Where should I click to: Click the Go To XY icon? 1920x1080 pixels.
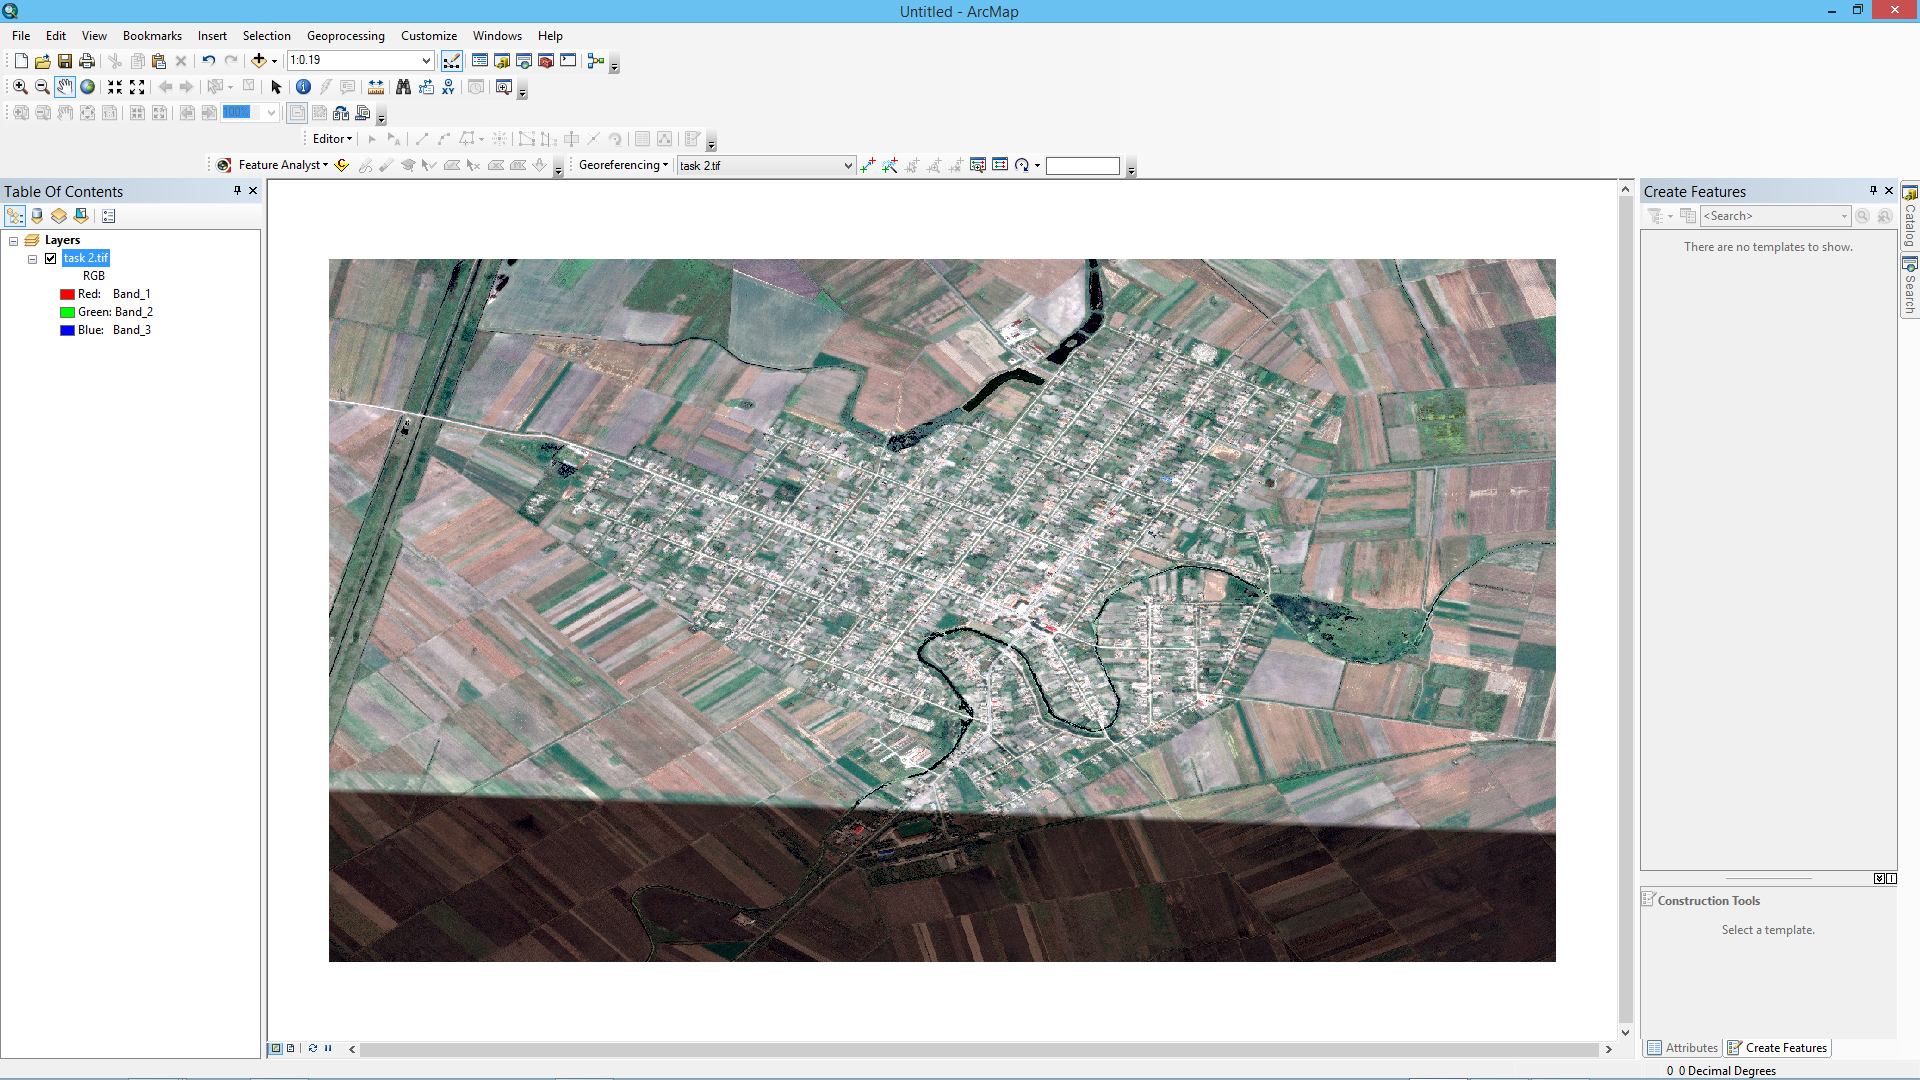[x=448, y=87]
